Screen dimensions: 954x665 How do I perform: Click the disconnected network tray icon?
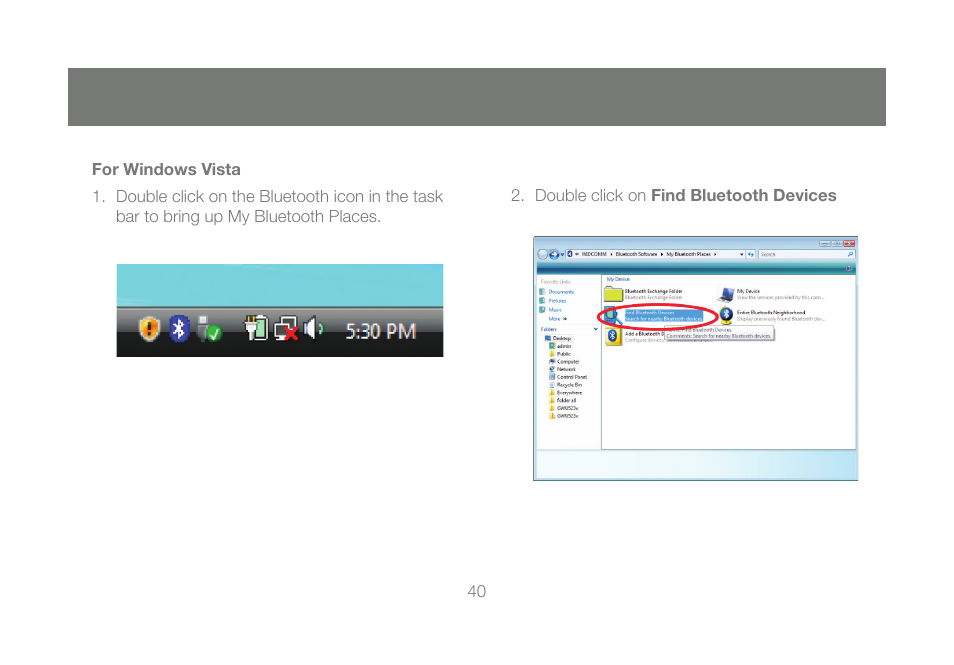(286, 329)
